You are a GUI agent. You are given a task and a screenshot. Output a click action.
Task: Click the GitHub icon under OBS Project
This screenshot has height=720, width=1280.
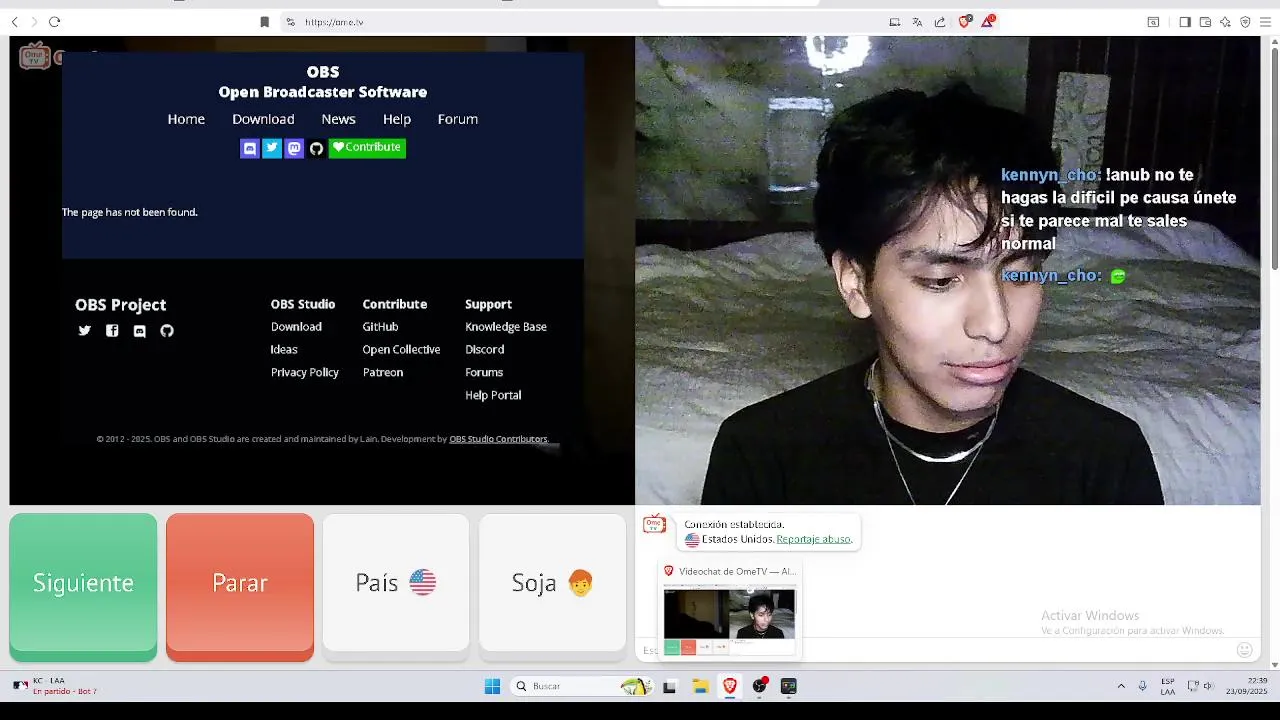point(167,331)
